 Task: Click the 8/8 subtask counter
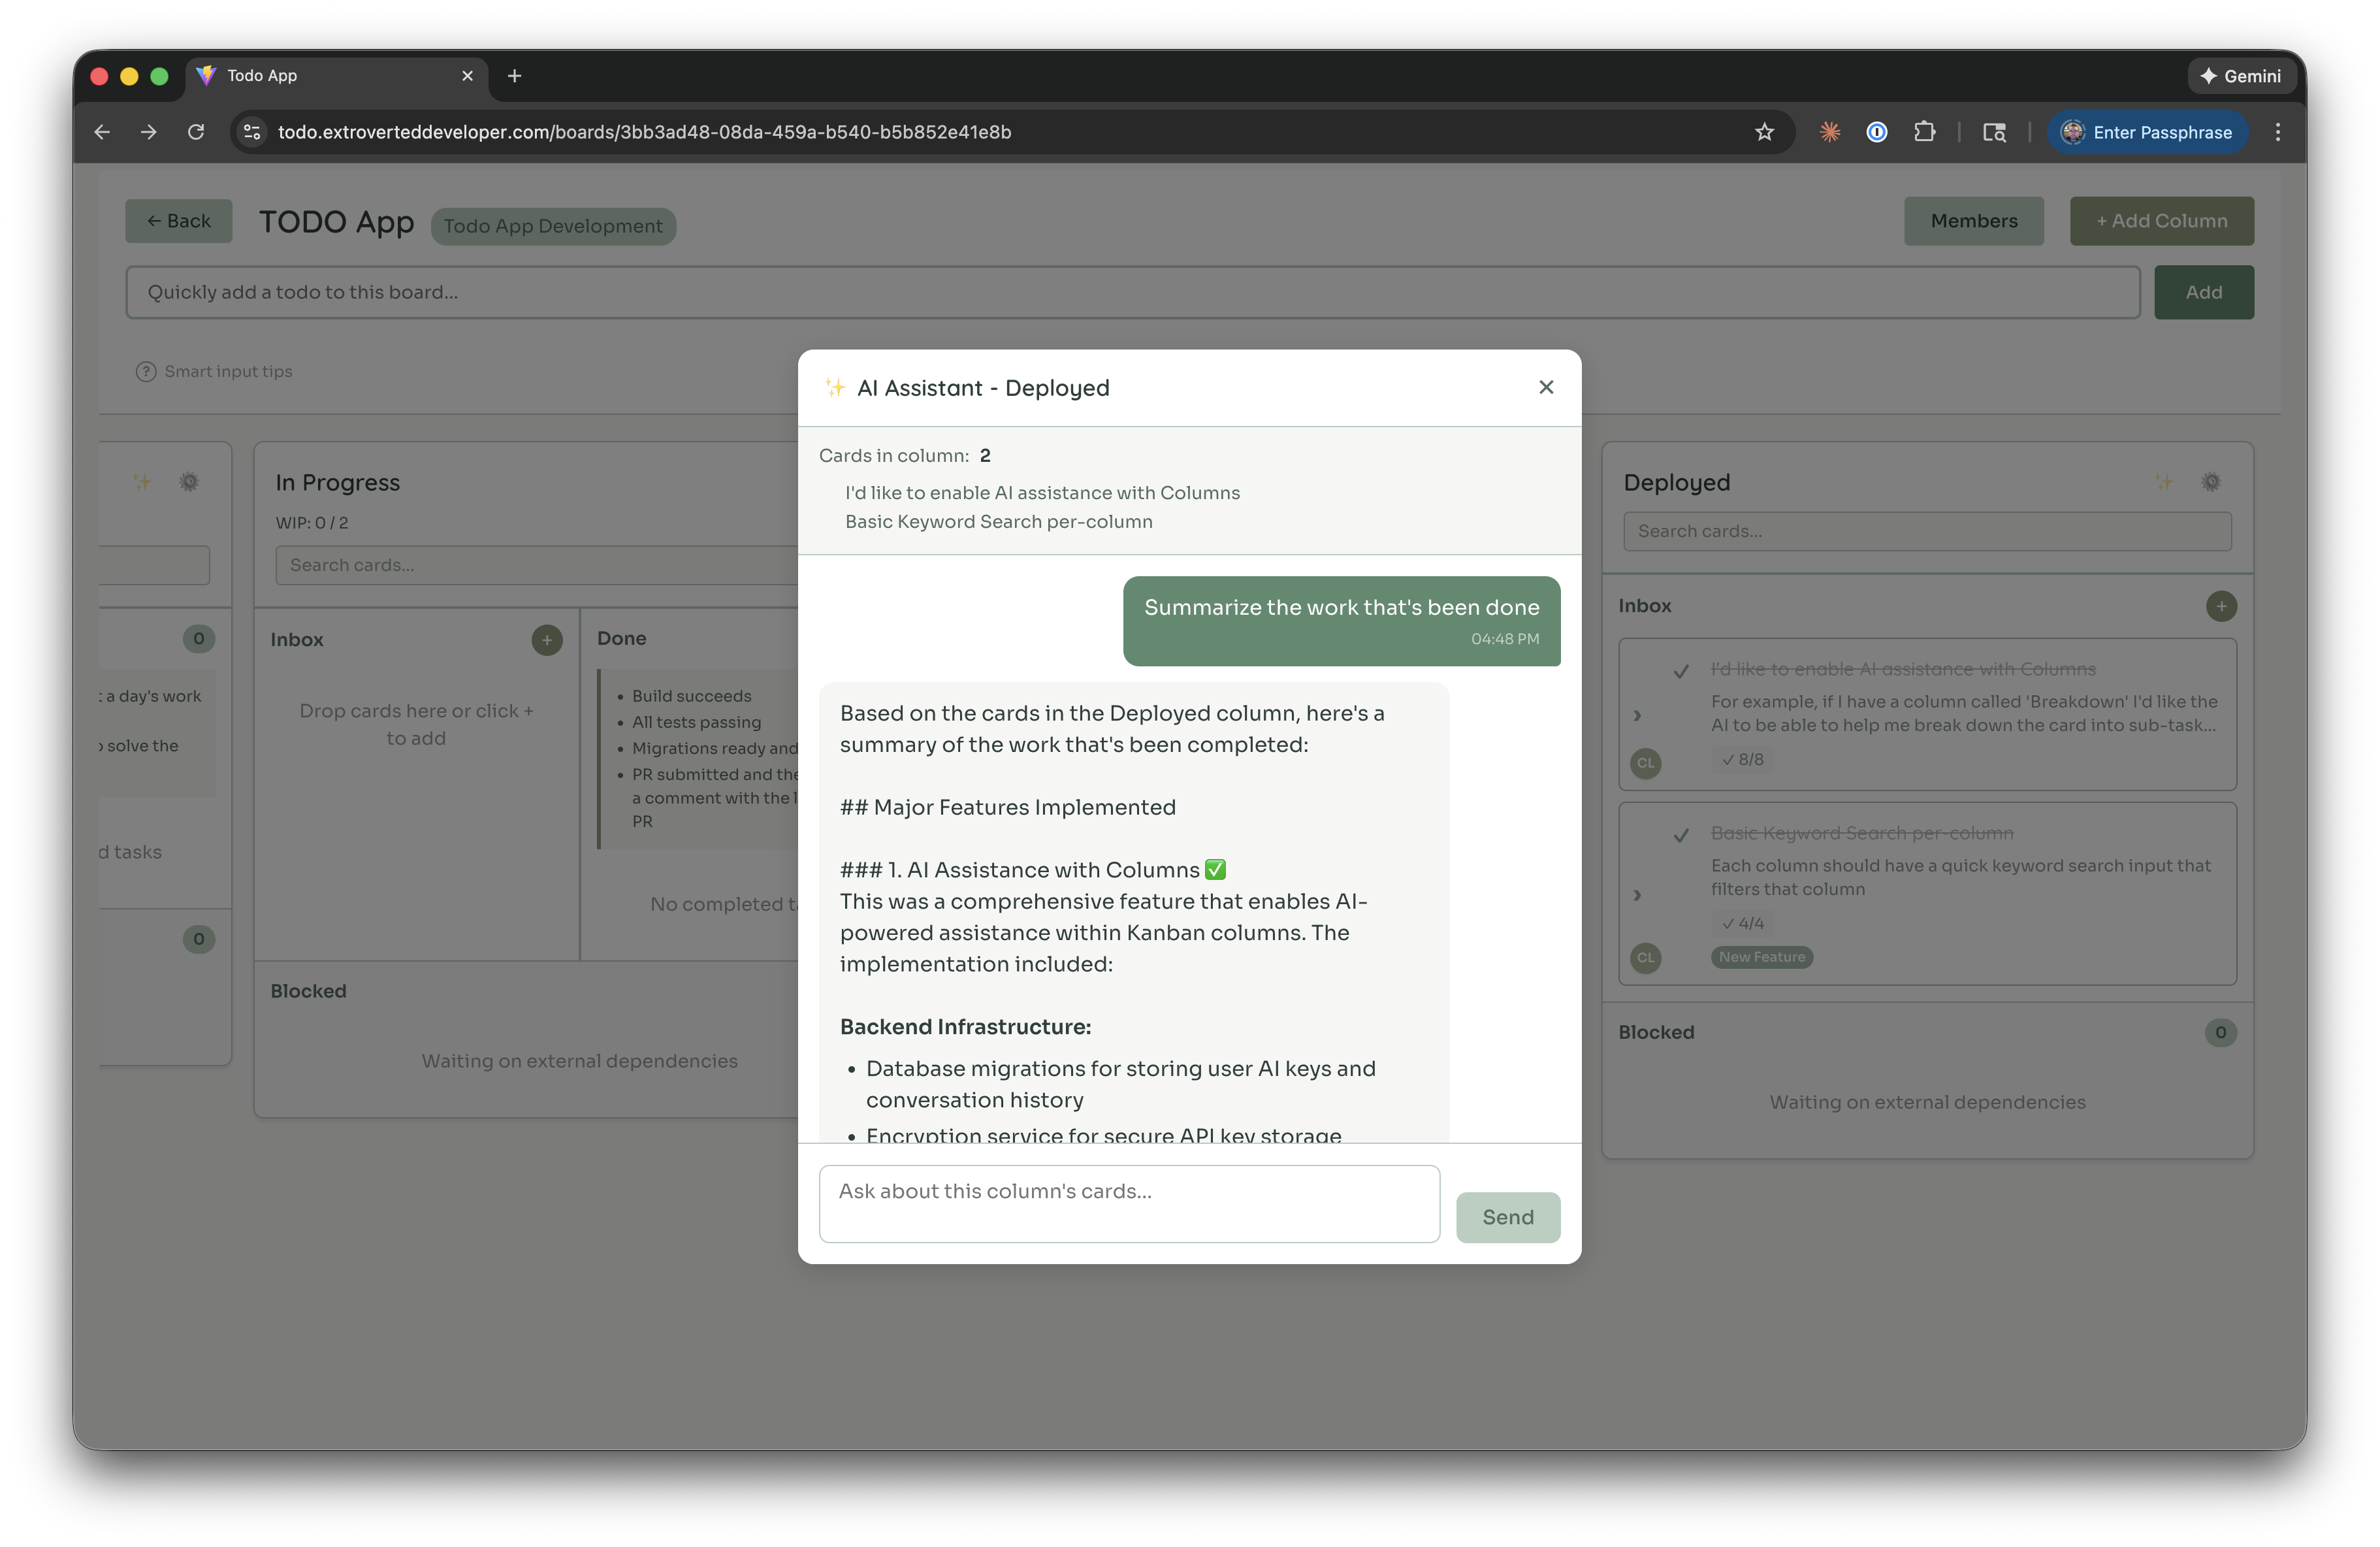[x=1743, y=759]
